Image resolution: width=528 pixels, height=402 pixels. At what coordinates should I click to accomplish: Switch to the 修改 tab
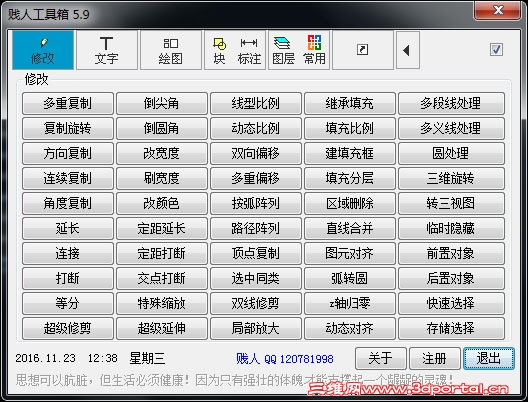[43, 50]
